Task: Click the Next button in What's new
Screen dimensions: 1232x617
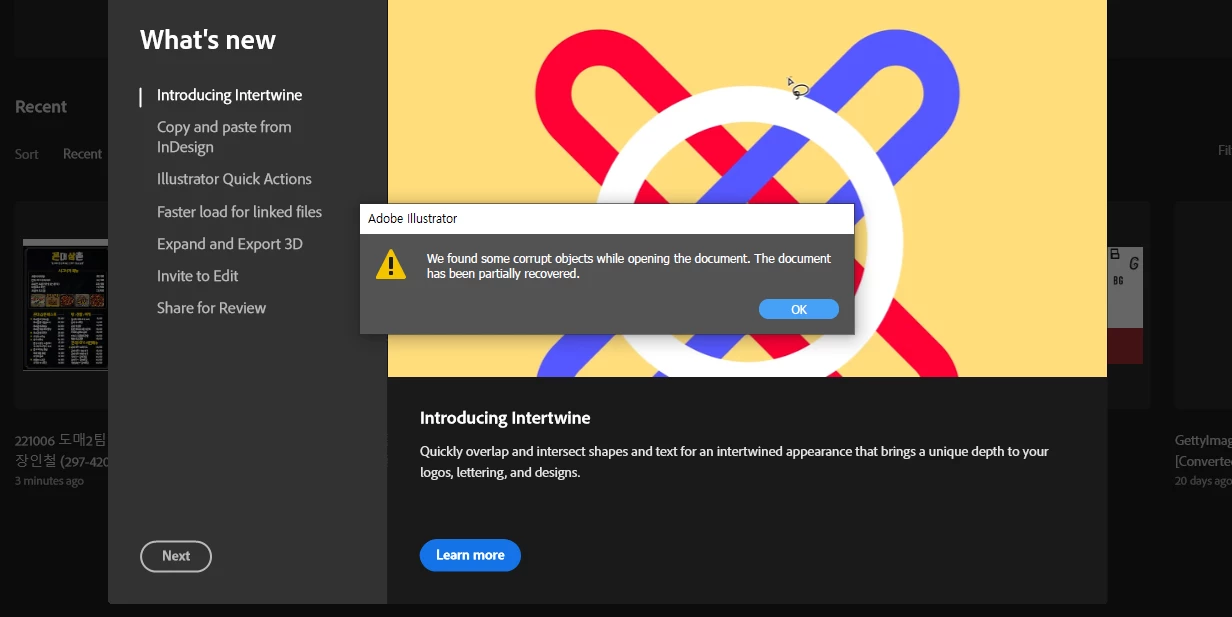Action: (x=176, y=556)
